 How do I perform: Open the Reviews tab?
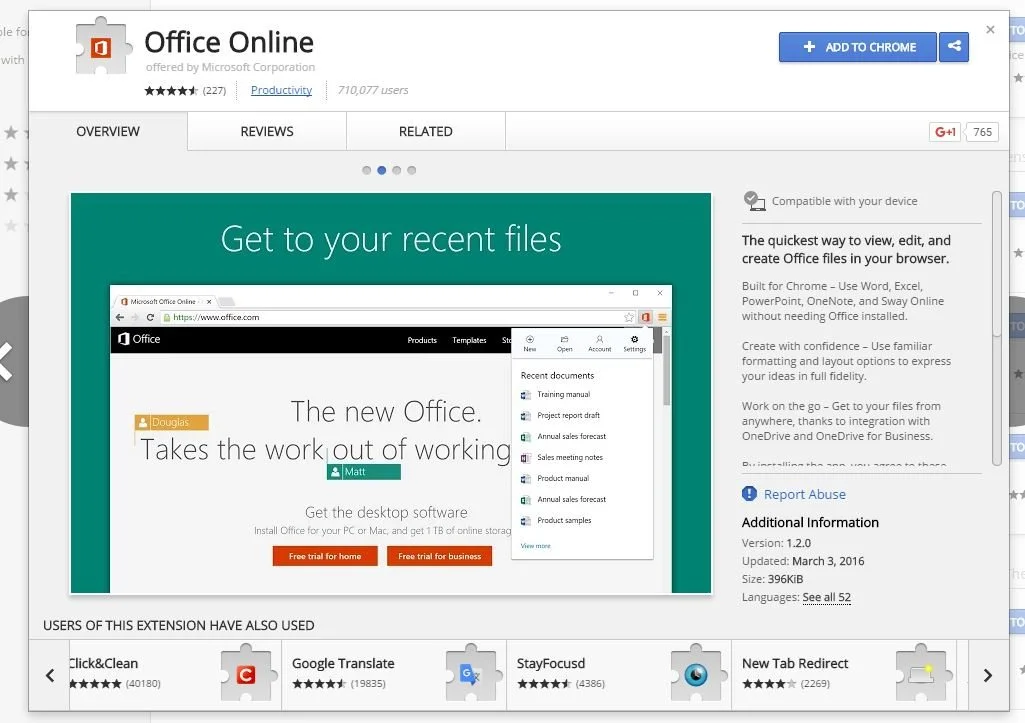267,131
